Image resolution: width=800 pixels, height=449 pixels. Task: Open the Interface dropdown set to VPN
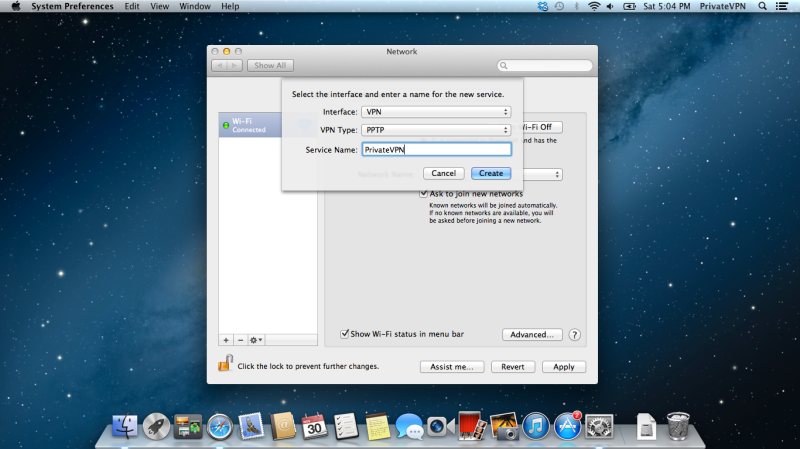436,112
